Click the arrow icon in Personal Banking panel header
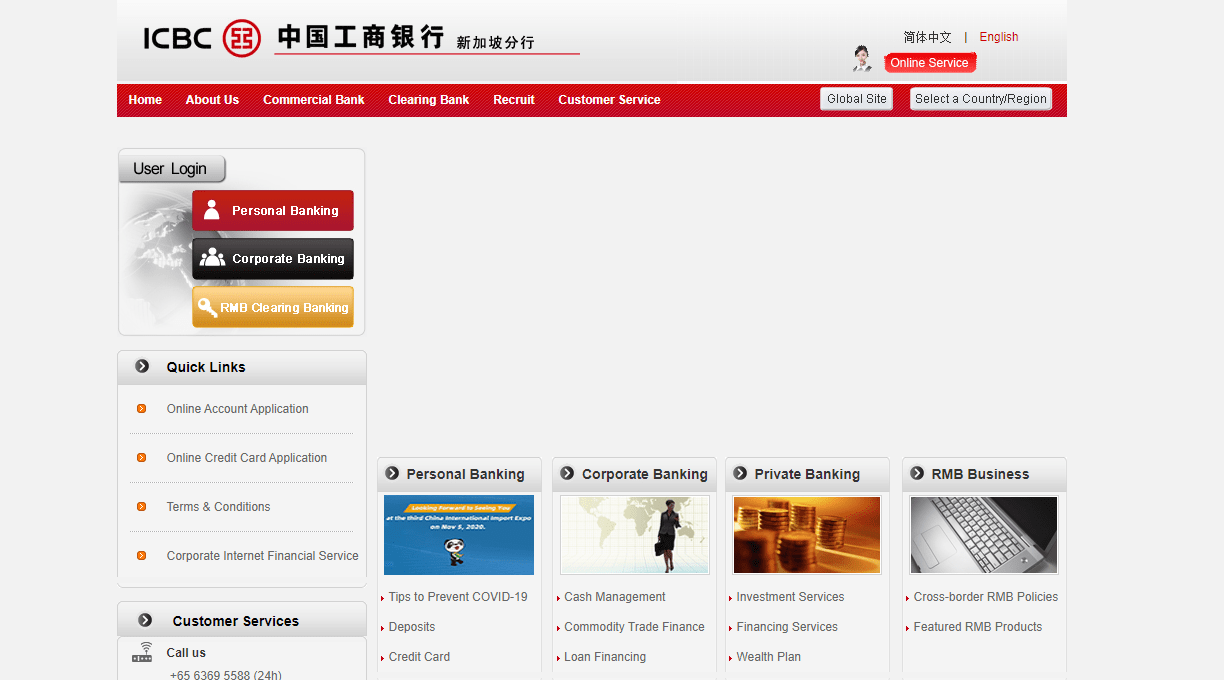Image resolution: width=1224 pixels, height=680 pixels. tap(392, 473)
